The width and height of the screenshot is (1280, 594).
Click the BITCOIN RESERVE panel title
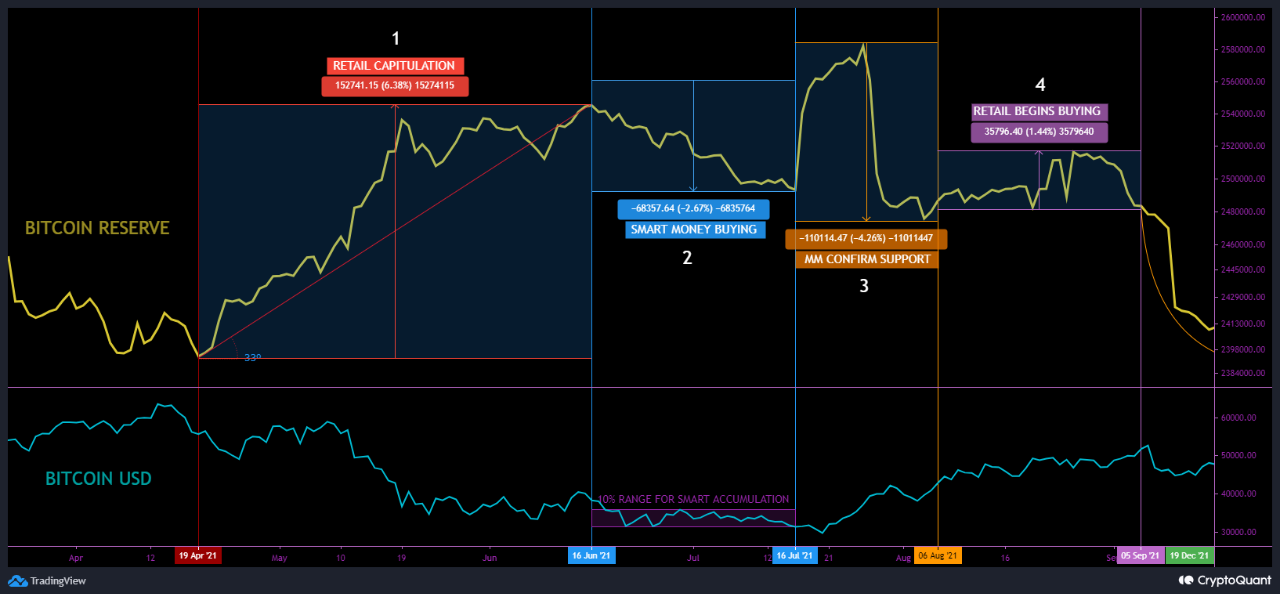97,228
